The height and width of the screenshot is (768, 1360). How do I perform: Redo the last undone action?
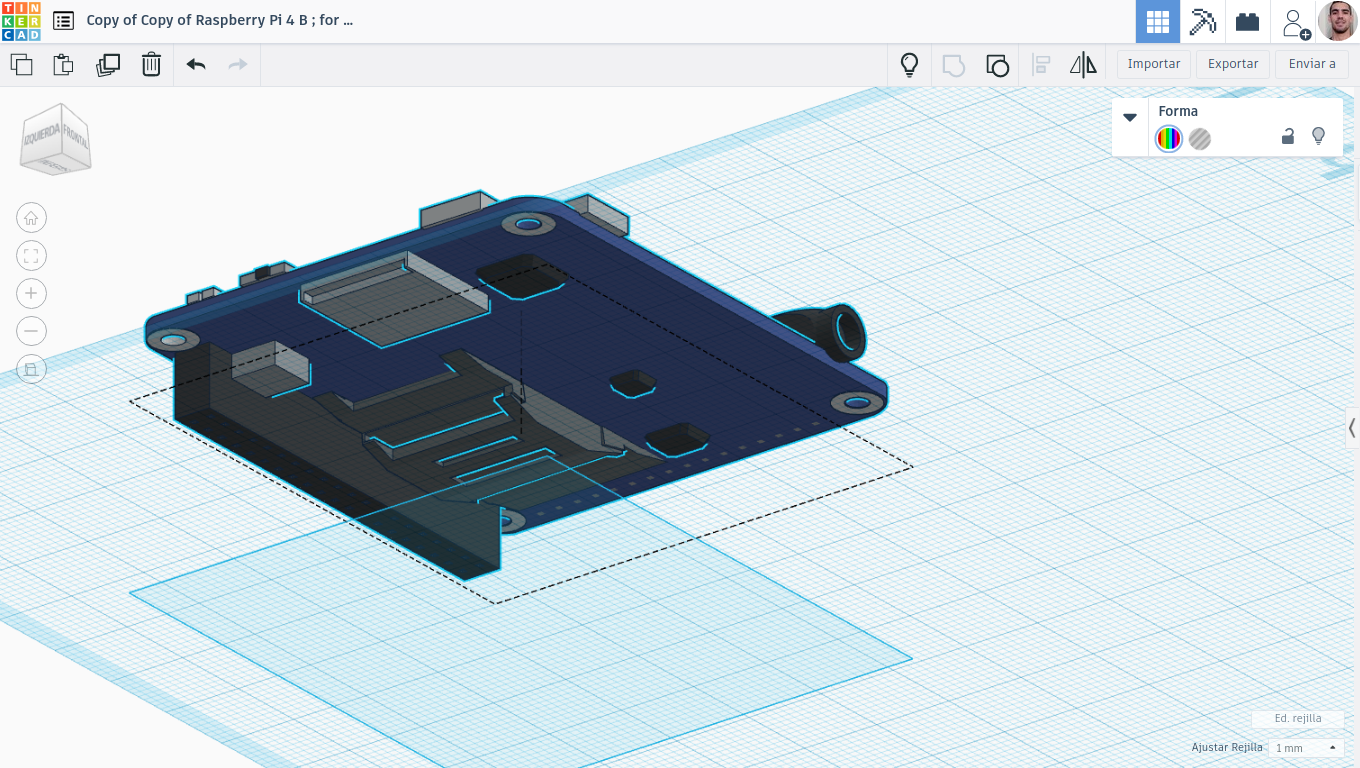click(238, 65)
